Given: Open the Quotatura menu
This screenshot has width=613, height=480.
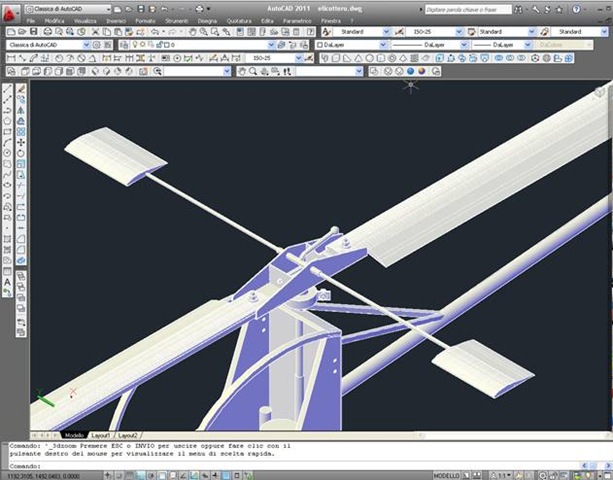Looking at the screenshot, I should point(240,20).
